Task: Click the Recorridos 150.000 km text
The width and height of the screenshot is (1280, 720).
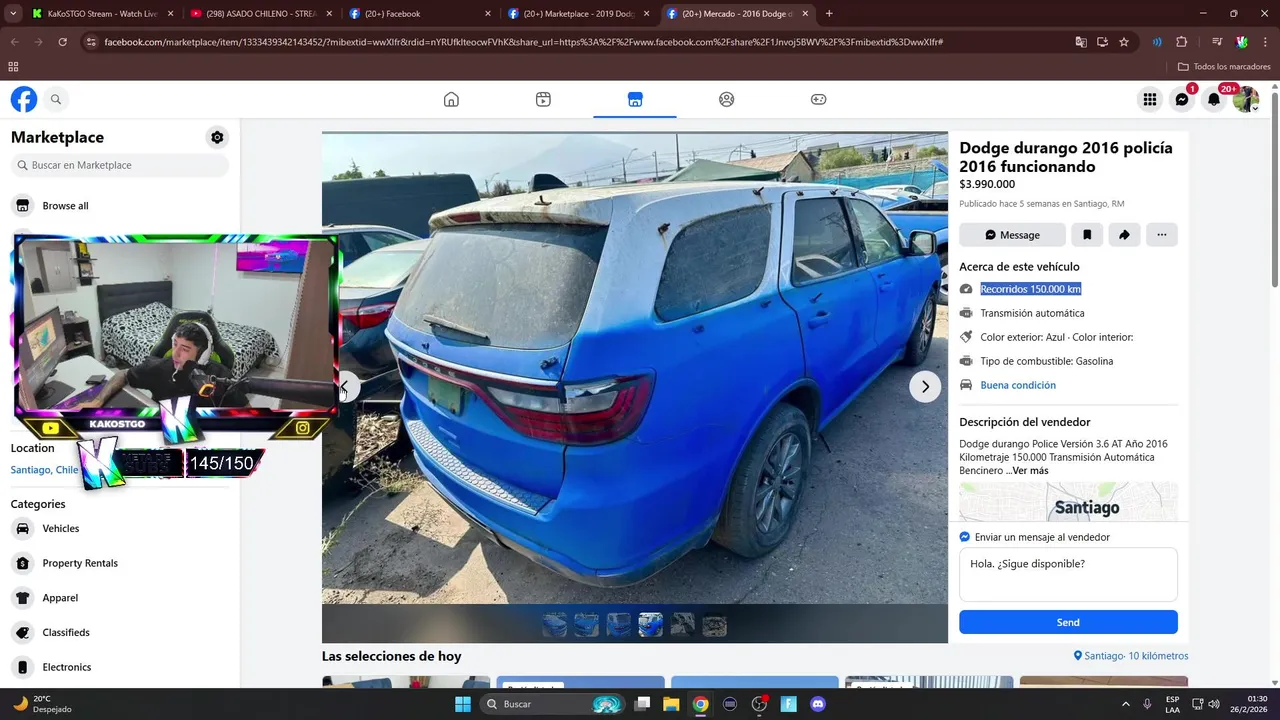Action: tap(1030, 289)
